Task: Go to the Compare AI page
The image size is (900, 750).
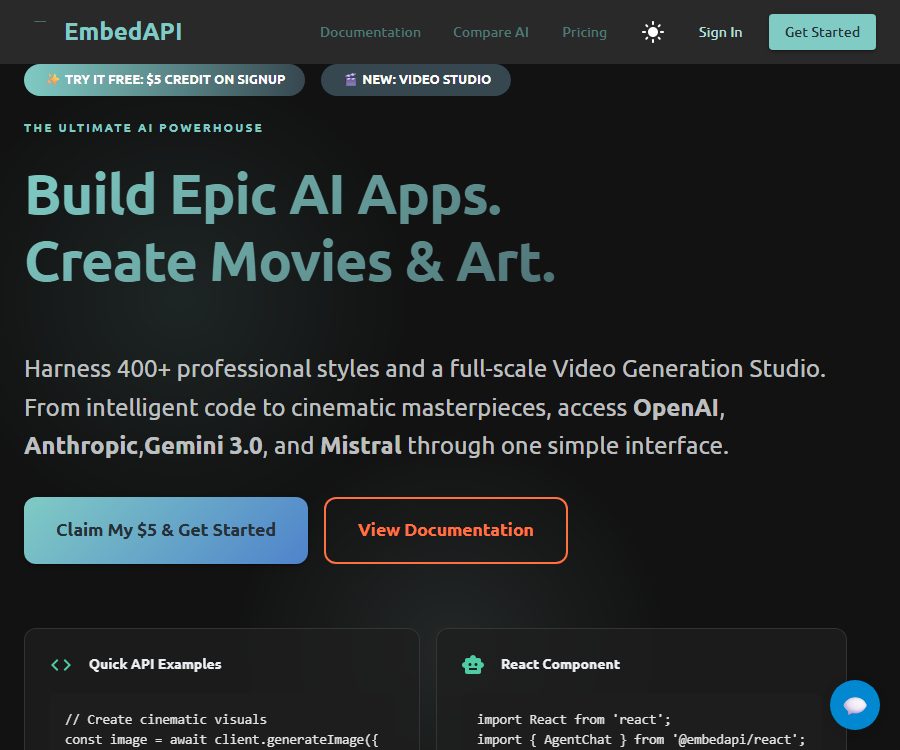Action: 491,32
